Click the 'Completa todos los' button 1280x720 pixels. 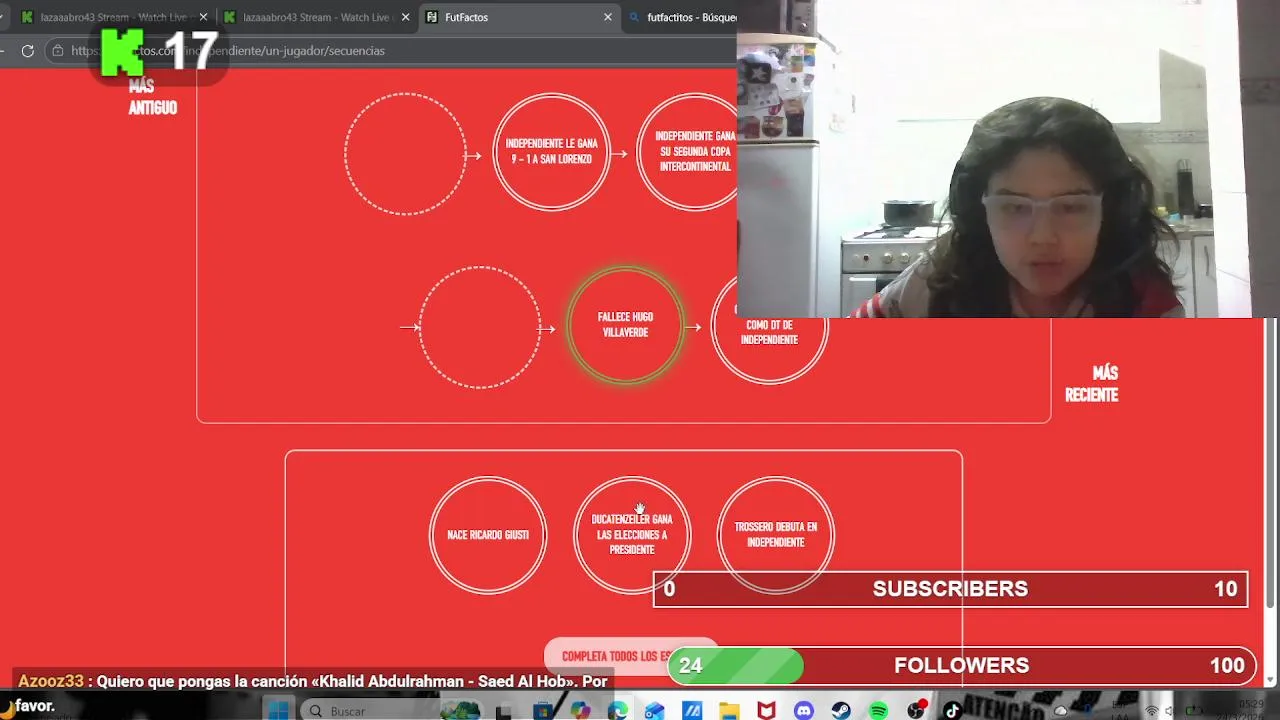pos(631,656)
